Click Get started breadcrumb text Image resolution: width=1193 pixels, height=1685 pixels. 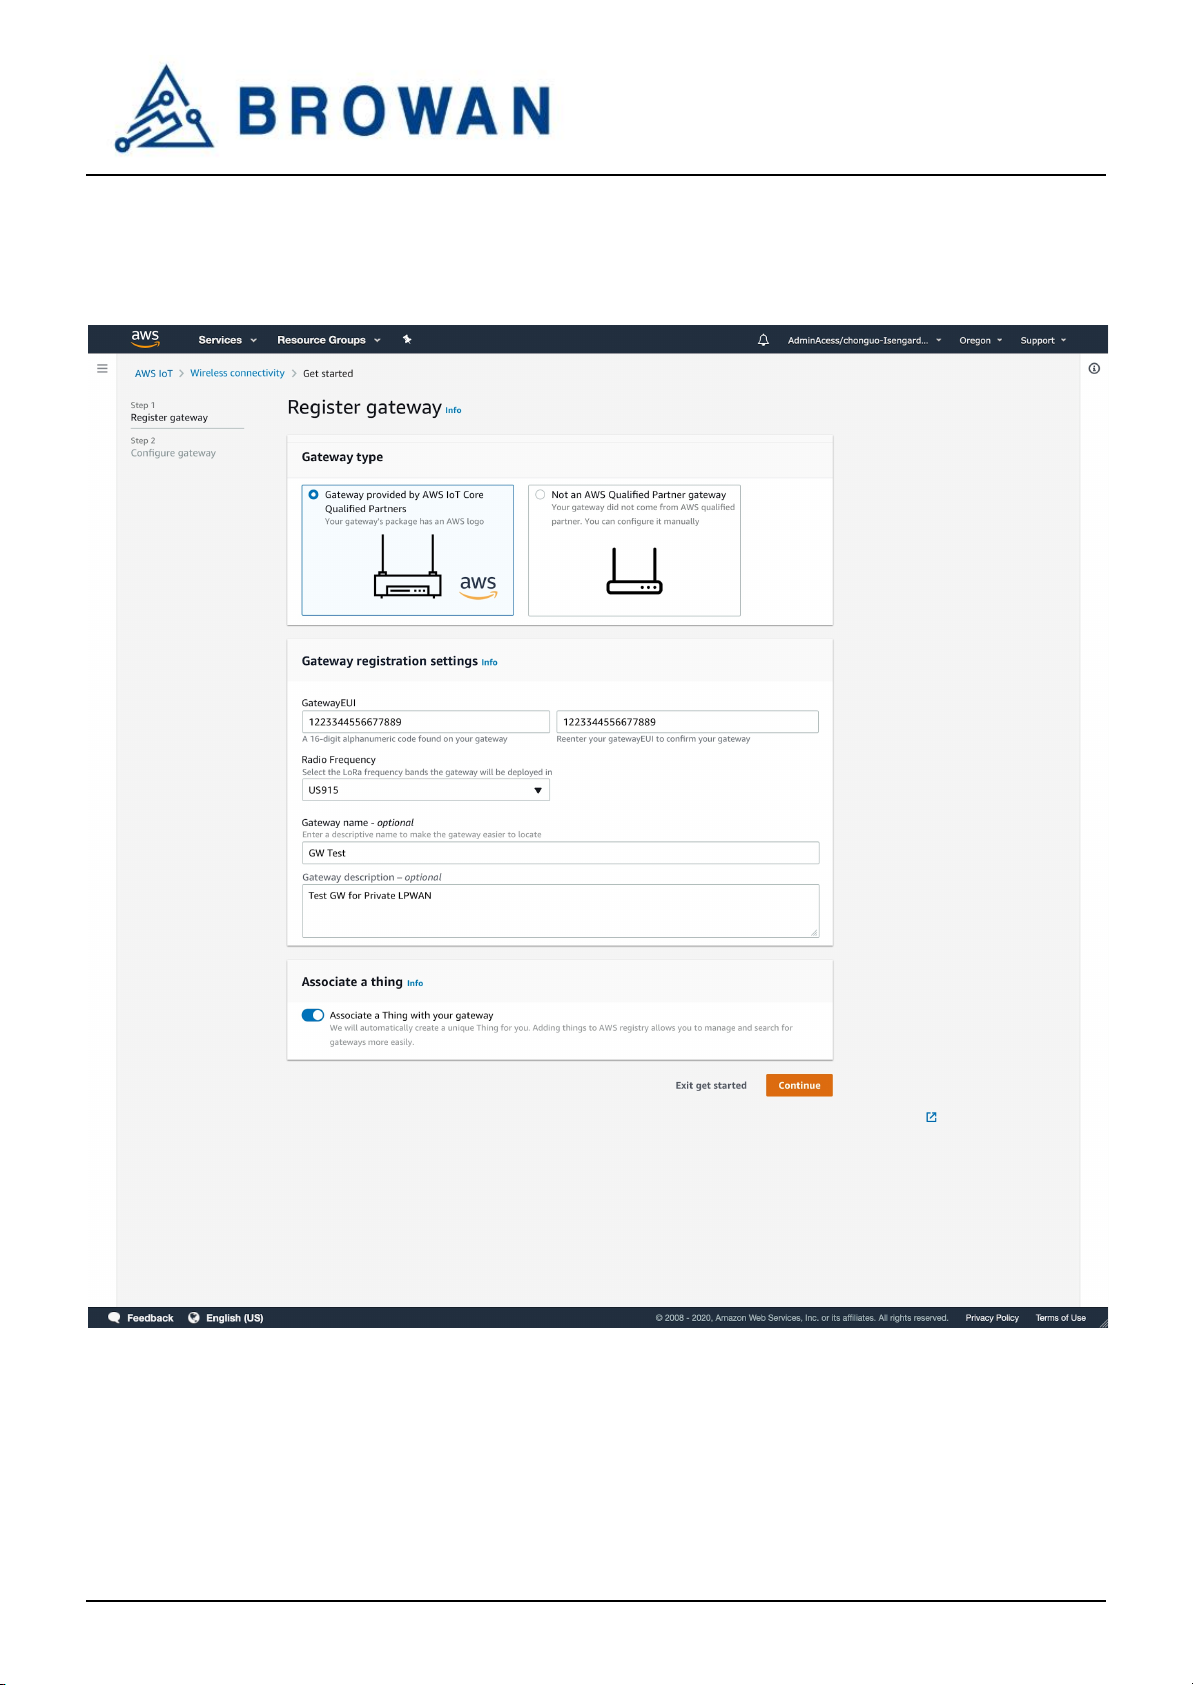328,373
